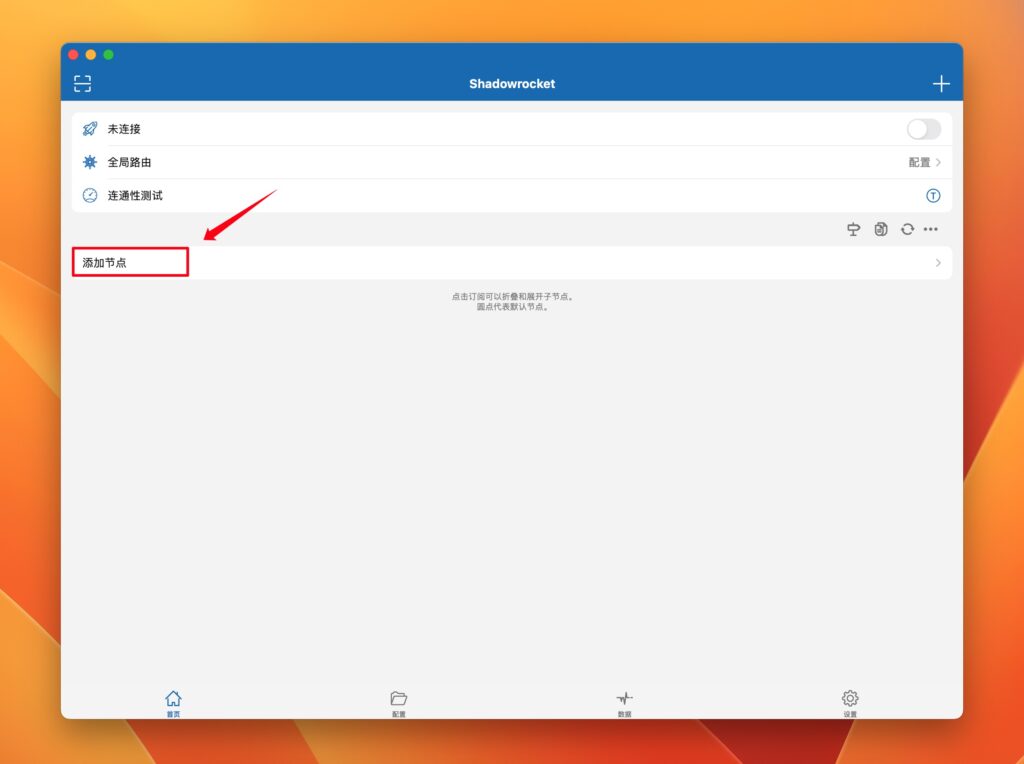Click the globe icon beside 全局路由
Screen dimensions: 1024x764
pyautogui.click(x=89, y=161)
